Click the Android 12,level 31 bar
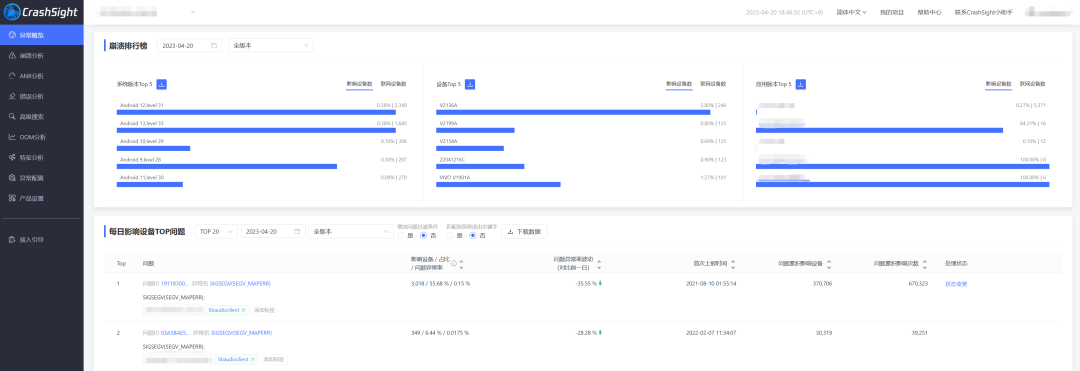This screenshot has height=371, width=1080. point(256,112)
